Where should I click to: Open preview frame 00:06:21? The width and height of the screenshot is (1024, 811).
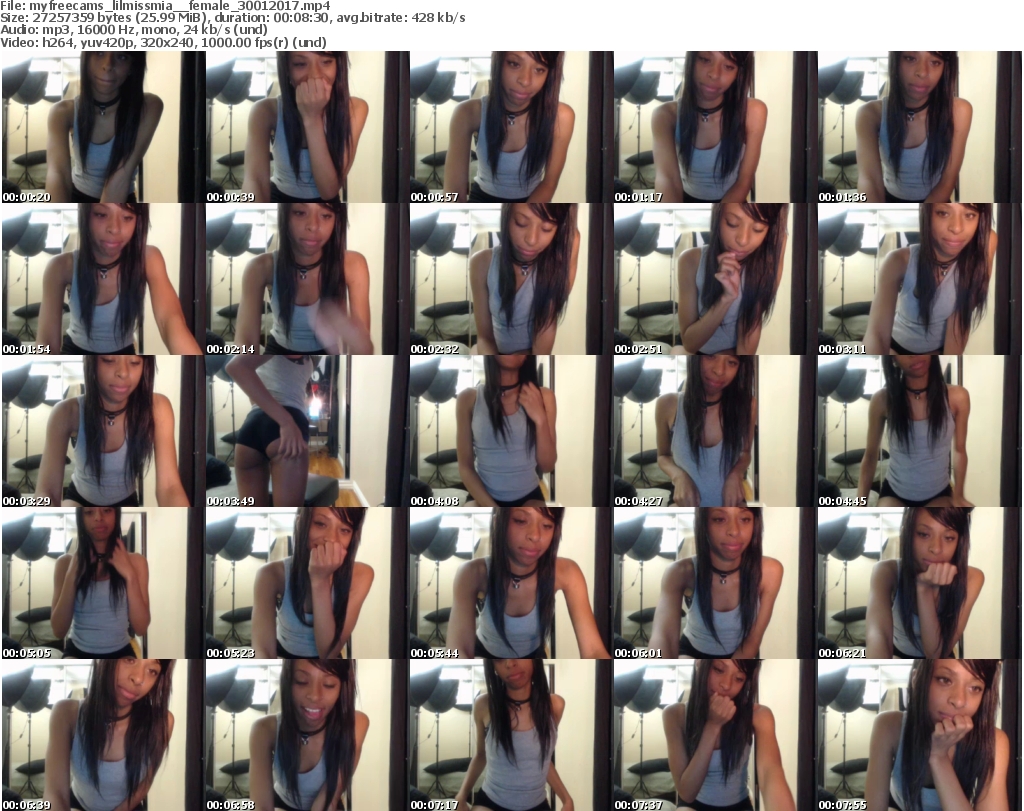(920, 583)
